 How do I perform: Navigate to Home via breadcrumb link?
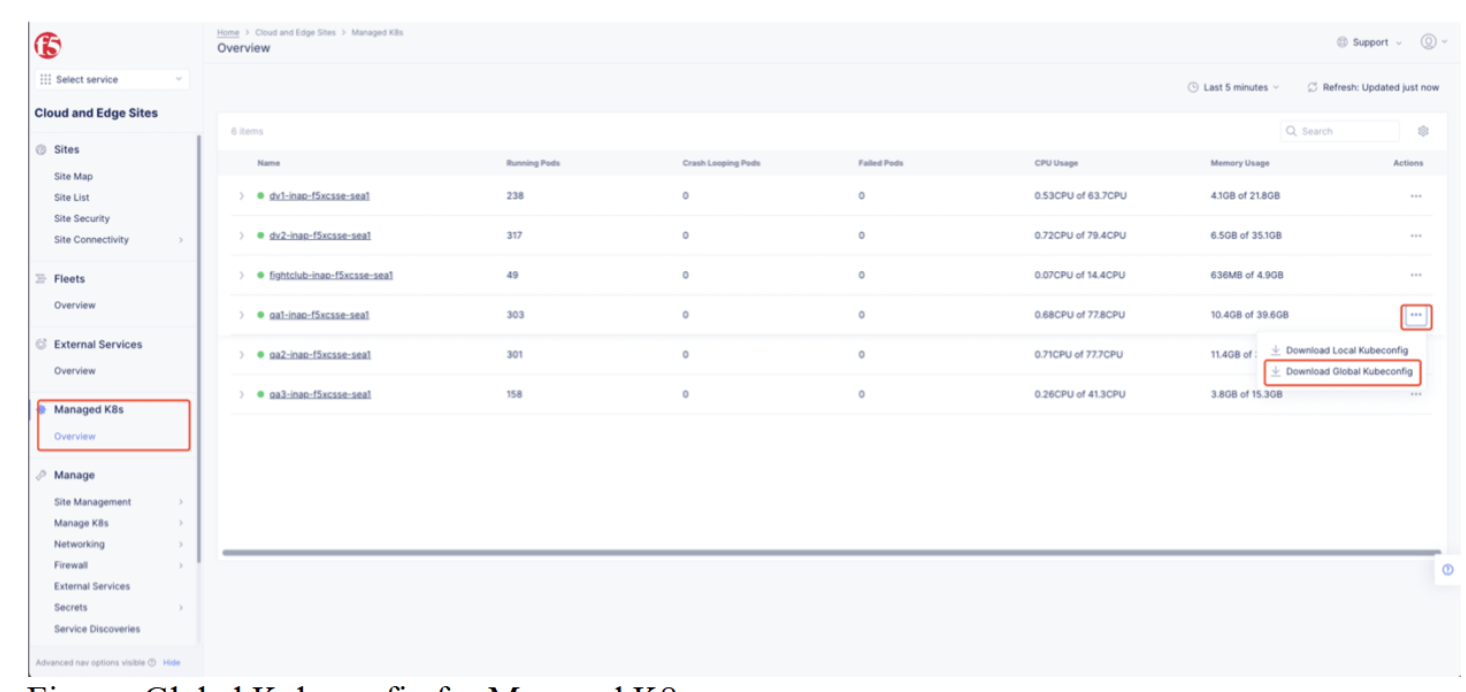(228, 30)
